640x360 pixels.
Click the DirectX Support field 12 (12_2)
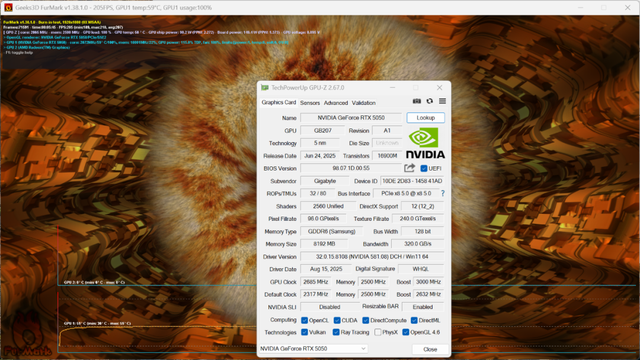[x=422, y=206]
